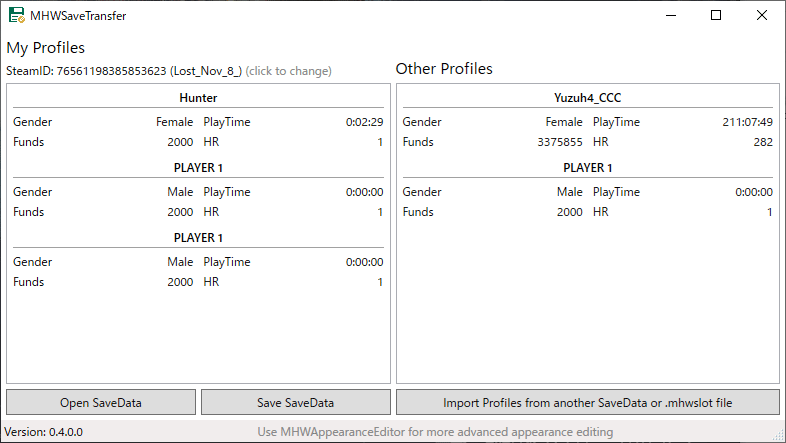Click Hunter profile Funds value 2000

pos(180,142)
